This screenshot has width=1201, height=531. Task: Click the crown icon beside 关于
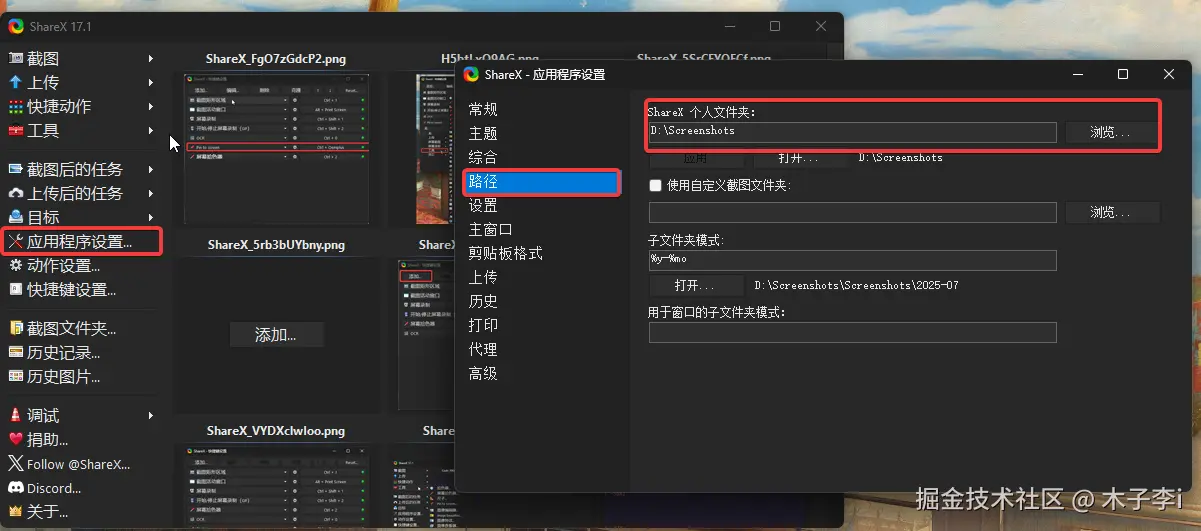(15, 512)
